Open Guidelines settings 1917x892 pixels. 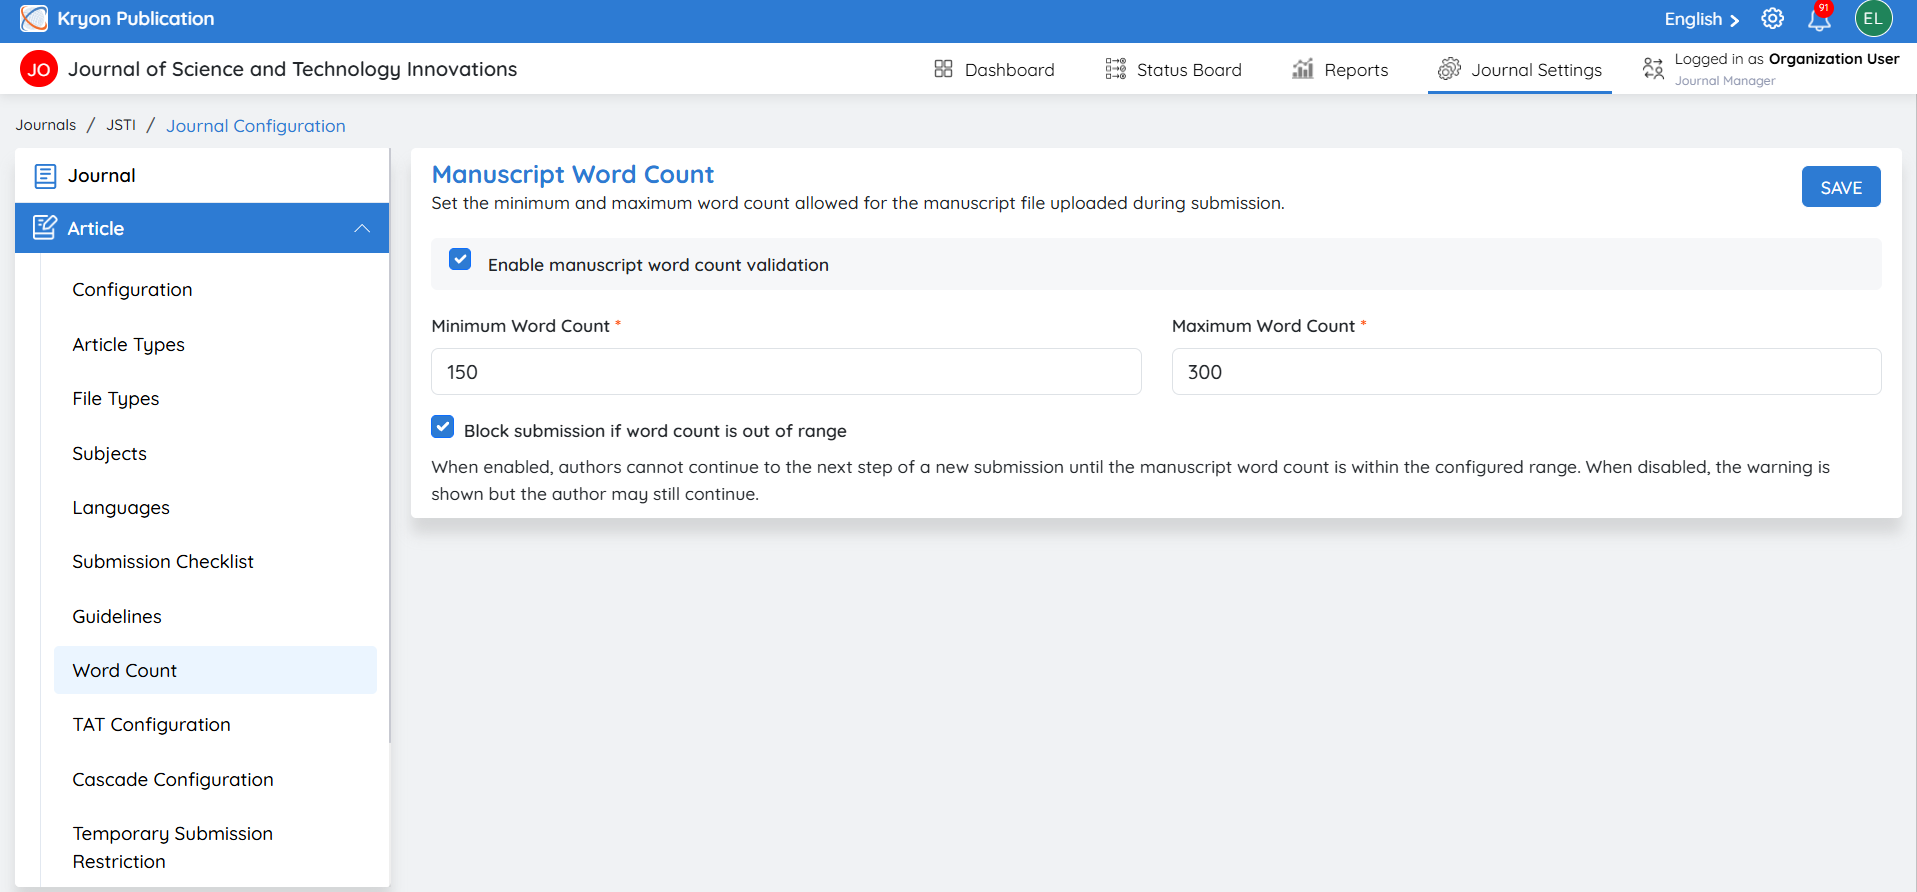(117, 617)
